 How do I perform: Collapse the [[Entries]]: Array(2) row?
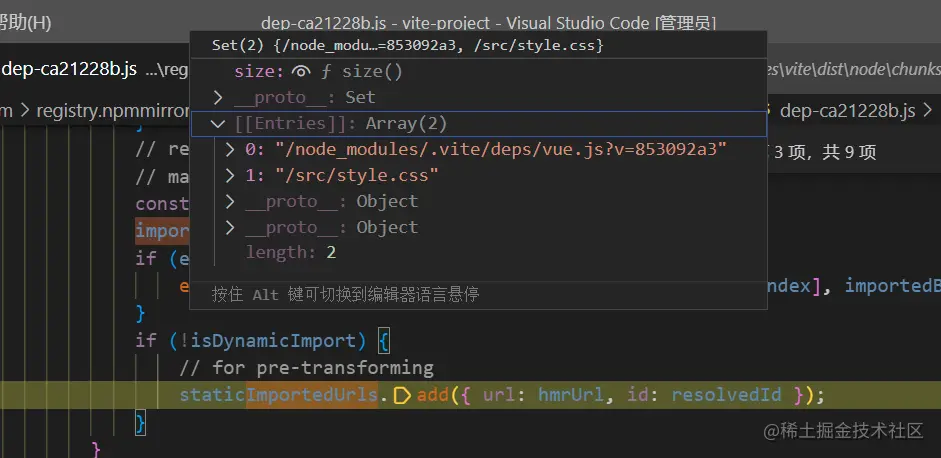[218, 124]
